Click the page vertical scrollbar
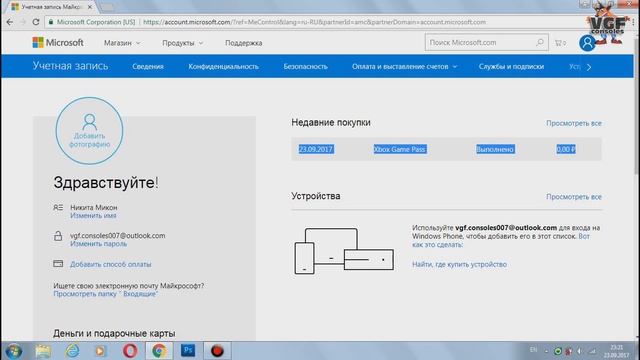Viewport: 640px width, 360px height. pyautogui.click(x=637, y=107)
